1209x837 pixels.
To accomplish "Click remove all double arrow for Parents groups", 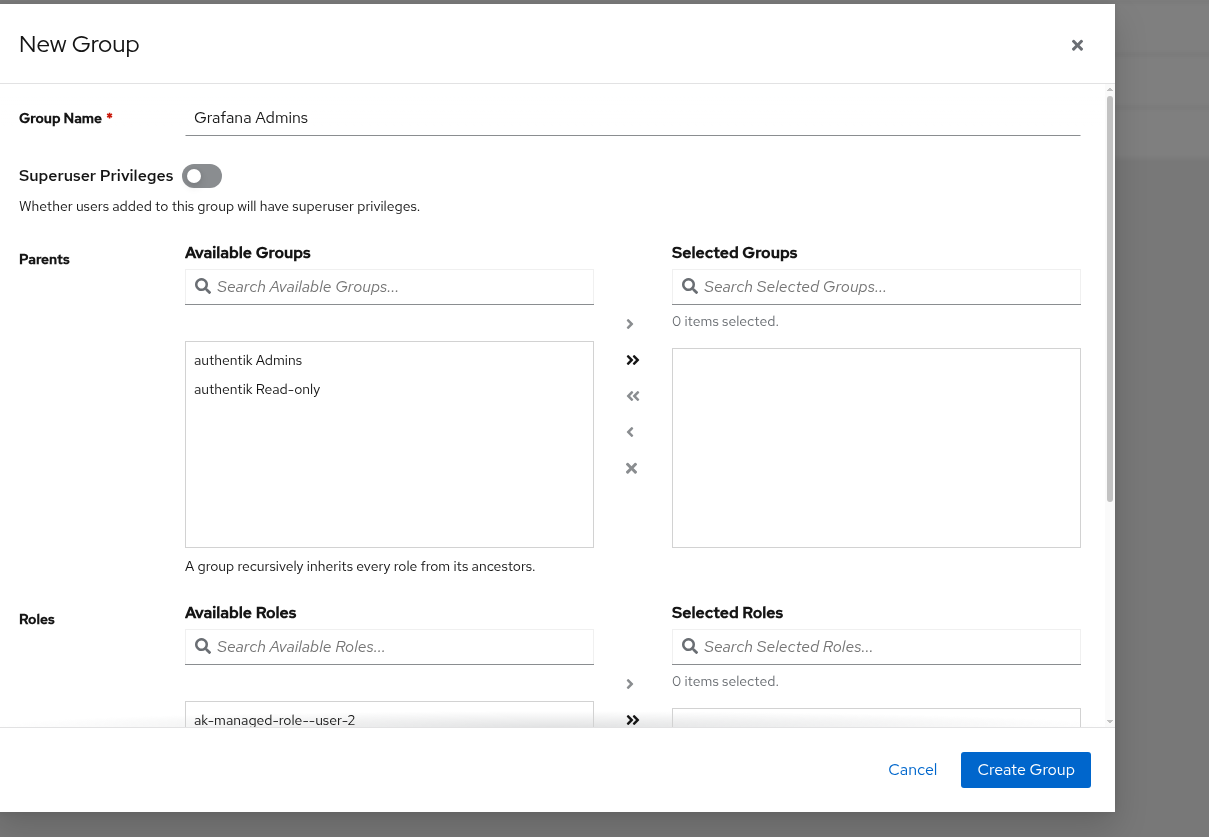I will (x=632, y=396).
